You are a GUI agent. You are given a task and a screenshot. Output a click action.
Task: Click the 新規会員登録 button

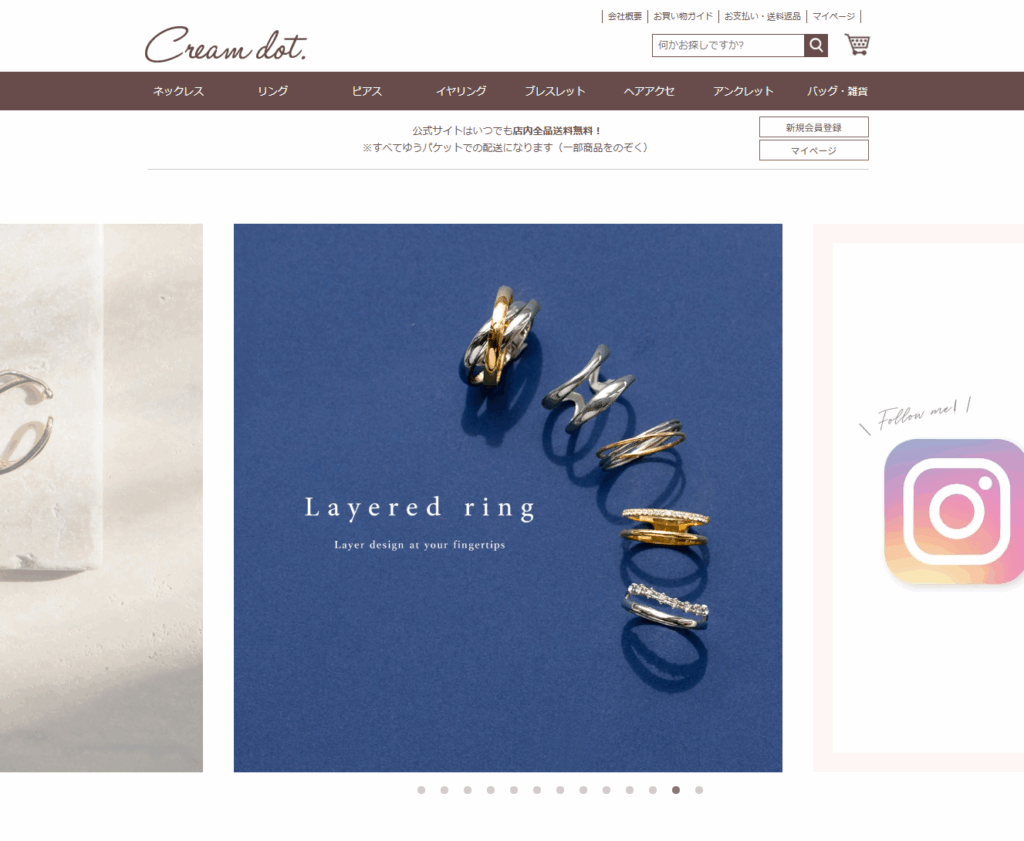pyautogui.click(x=814, y=127)
